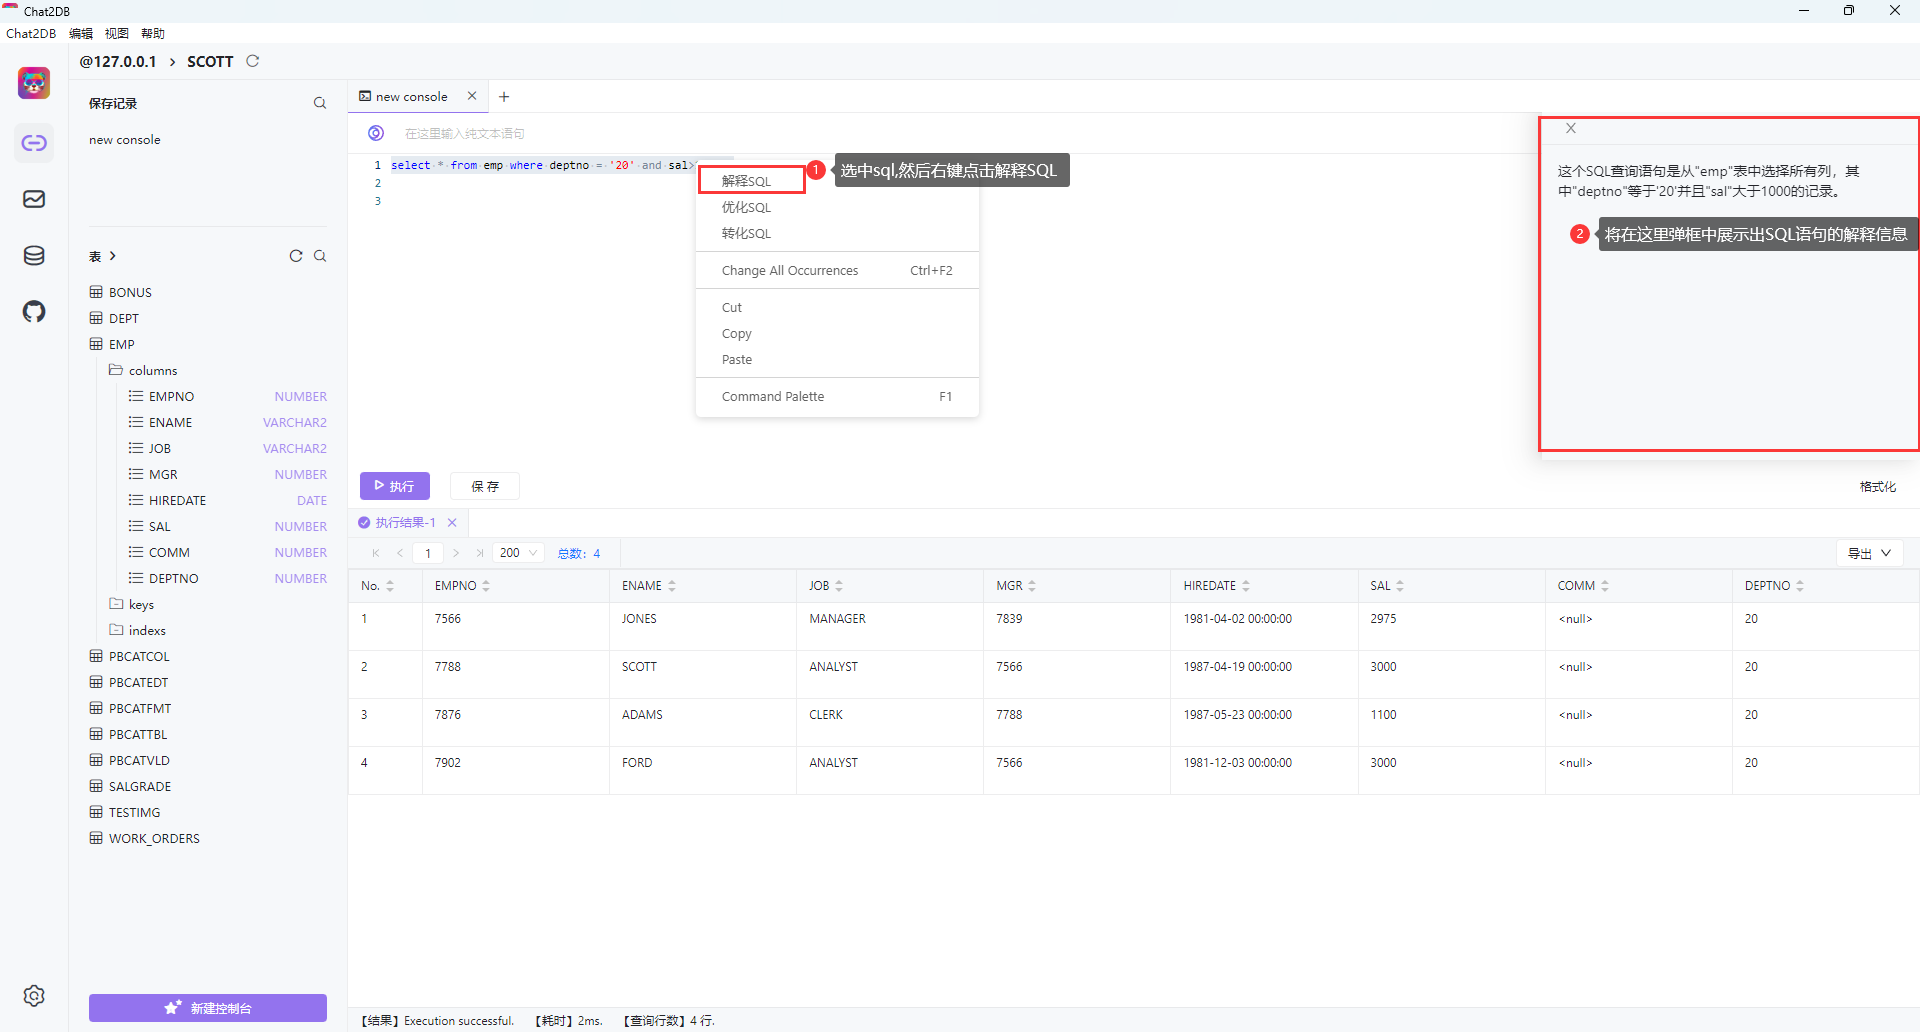Sort by the JOB column

click(839, 586)
